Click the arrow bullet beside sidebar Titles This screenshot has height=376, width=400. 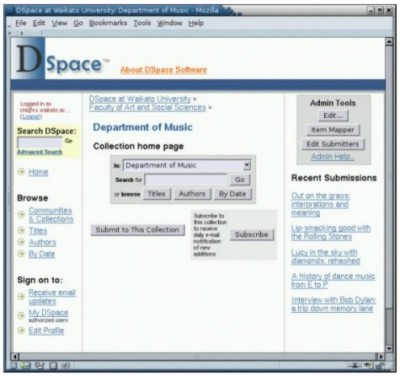21,230
